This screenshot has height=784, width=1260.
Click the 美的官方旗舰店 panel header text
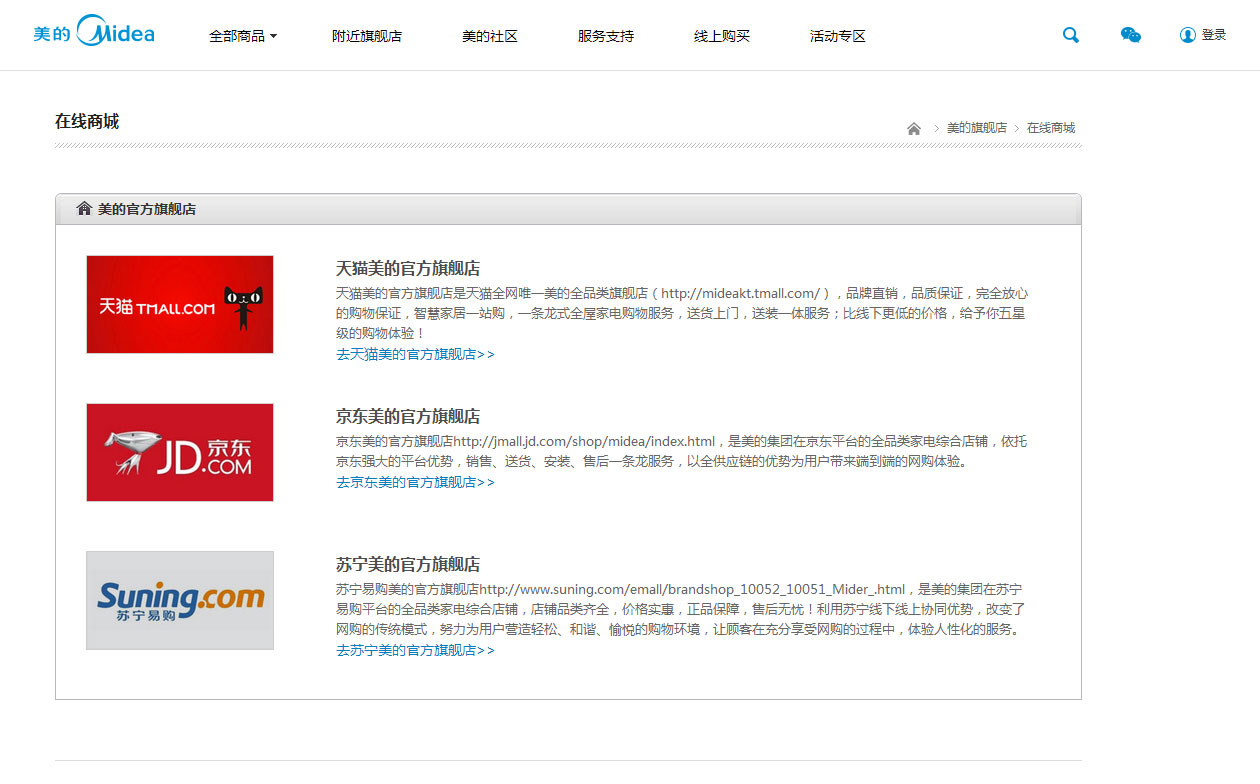pyautogui.click(x=147, y=209)
